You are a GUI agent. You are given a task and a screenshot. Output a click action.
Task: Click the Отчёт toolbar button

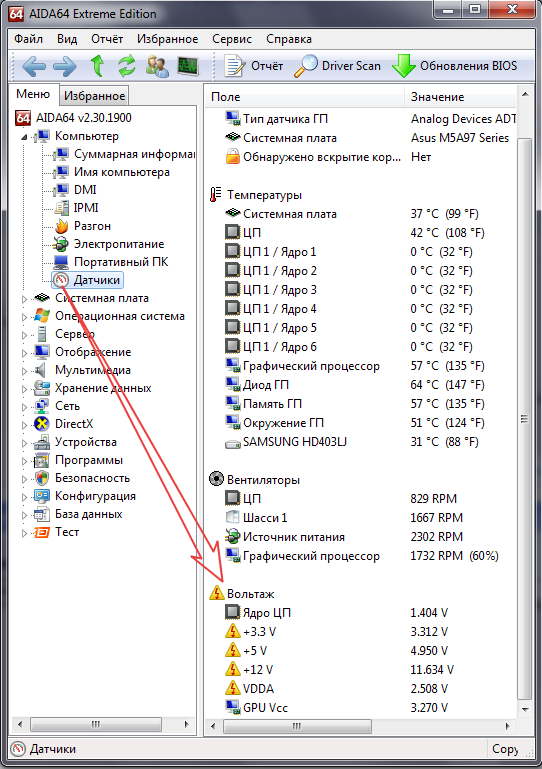coord(254,66)
